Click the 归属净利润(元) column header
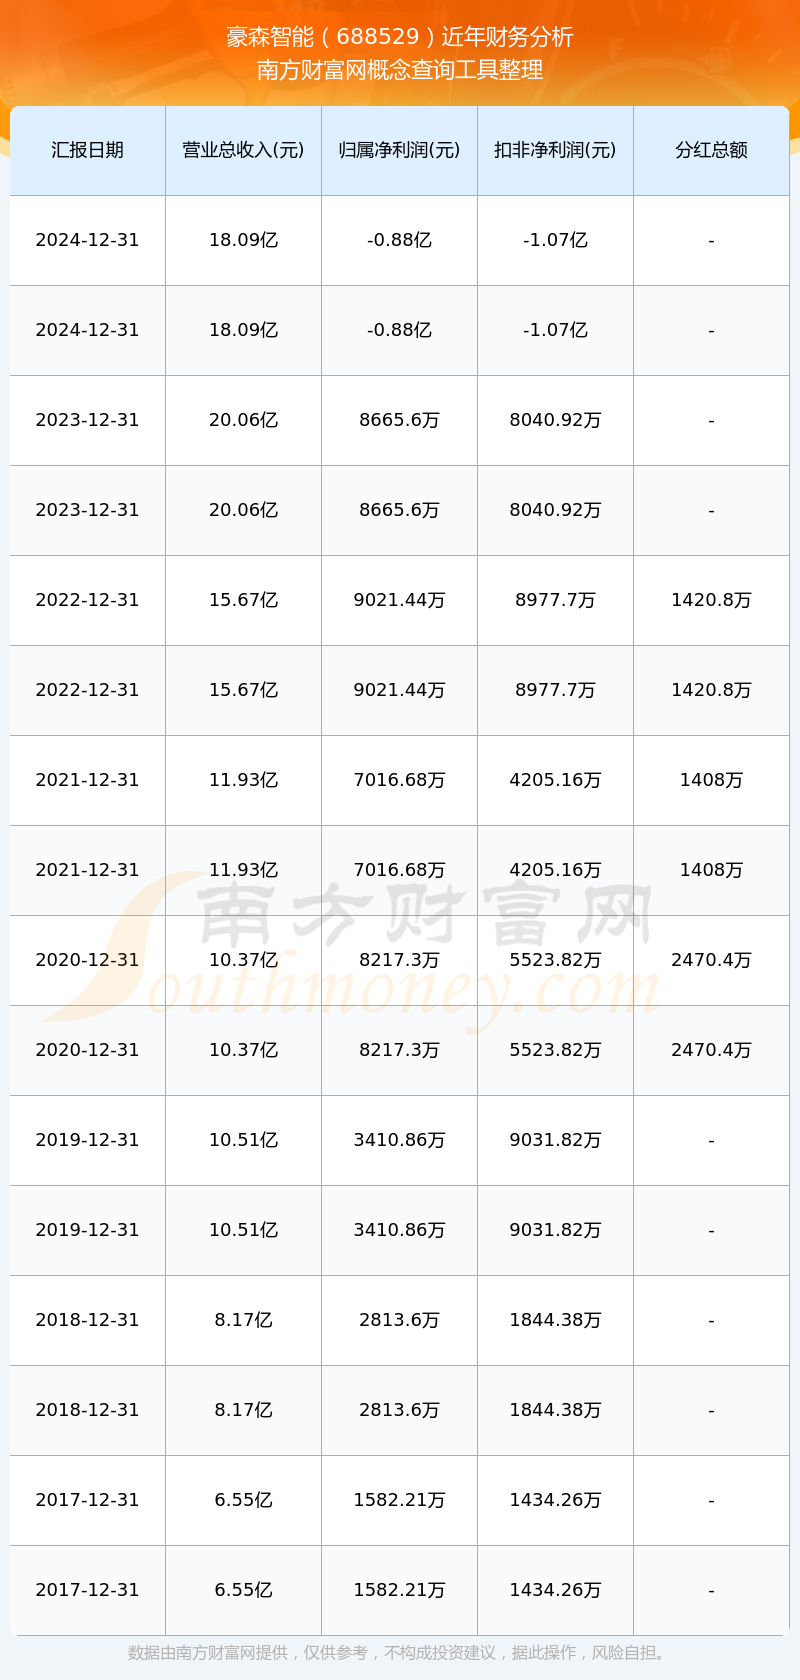 point(399,150)
